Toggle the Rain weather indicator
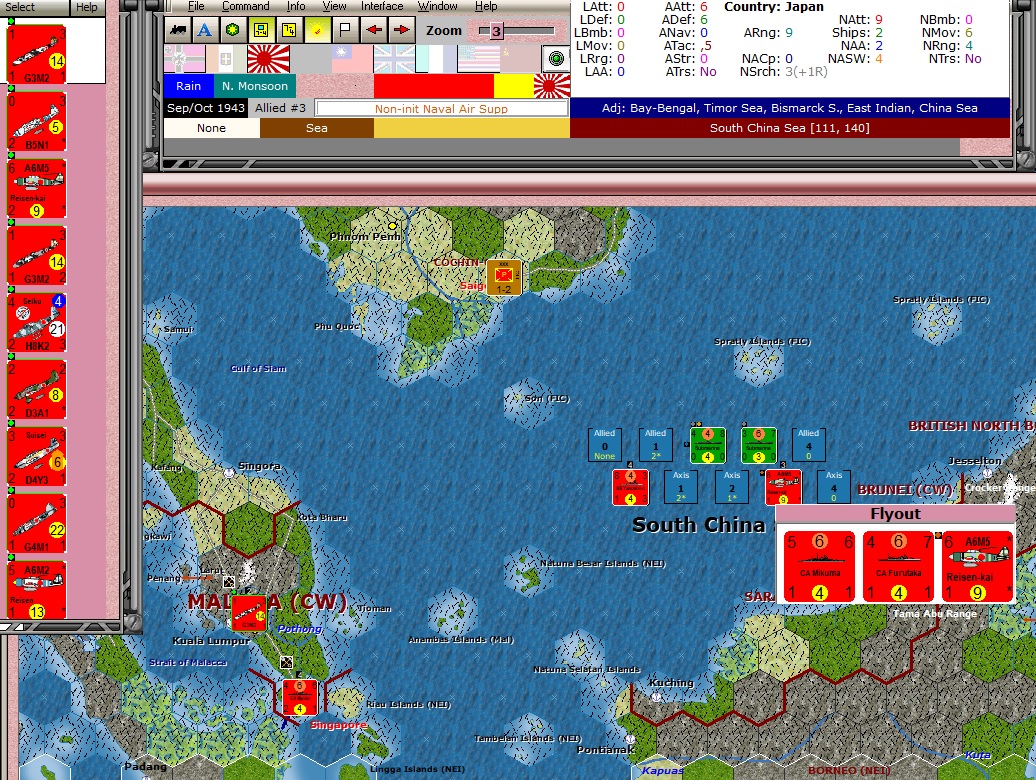1036x780 pixels. (x=188, y=86)
